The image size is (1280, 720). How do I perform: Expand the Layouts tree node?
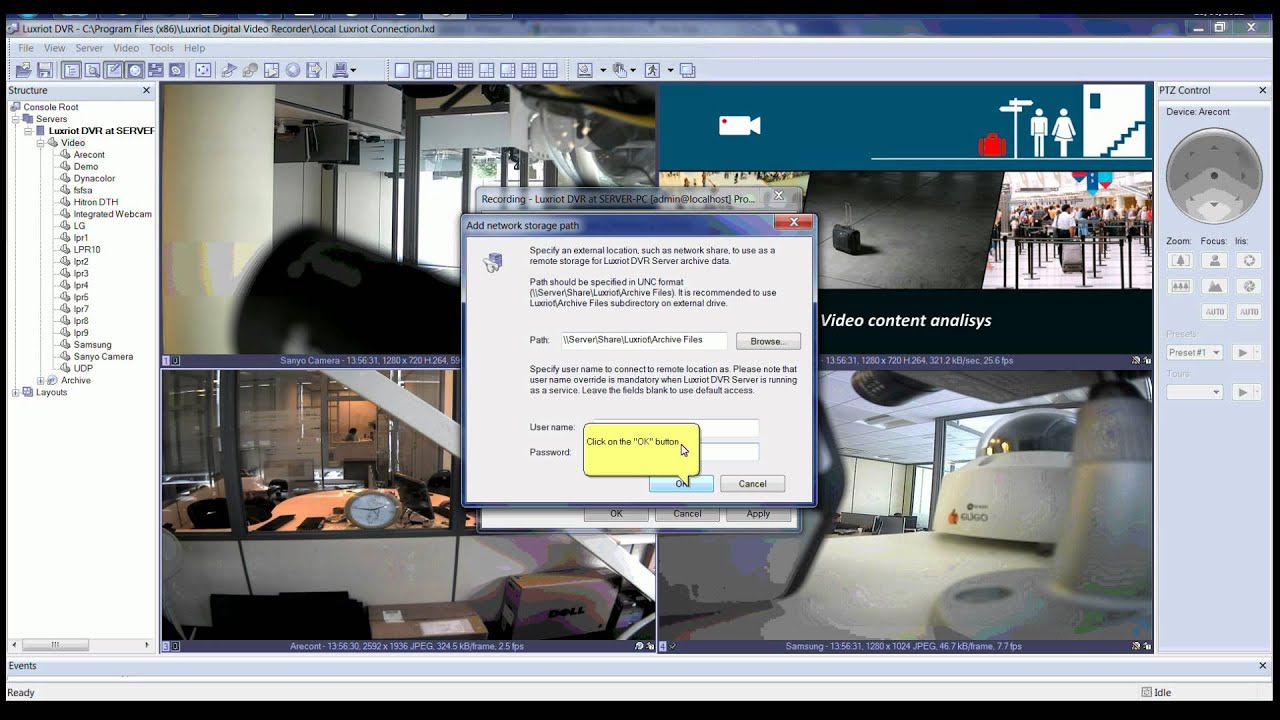[x=16, y=393]
